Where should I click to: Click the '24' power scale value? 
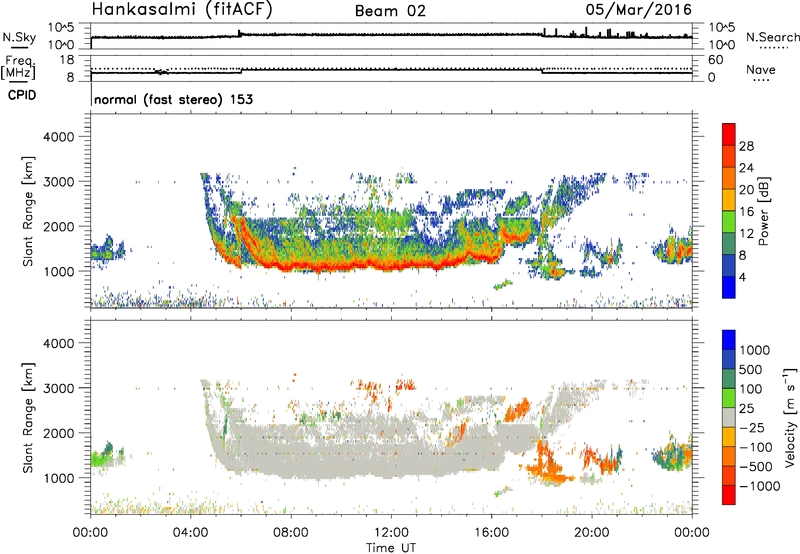746,168
